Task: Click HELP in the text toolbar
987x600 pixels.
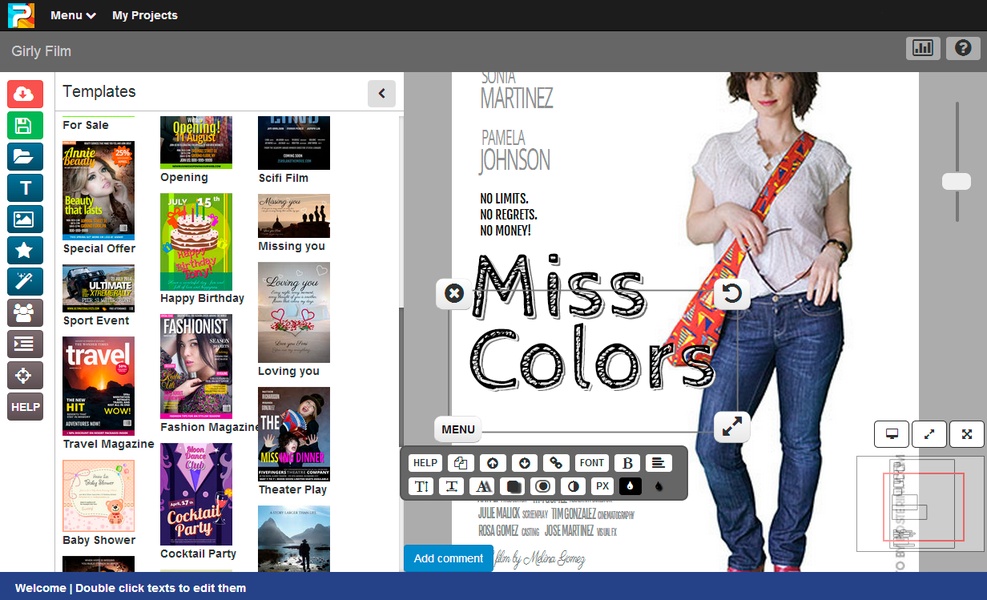Action: click(x=425, y=463)
